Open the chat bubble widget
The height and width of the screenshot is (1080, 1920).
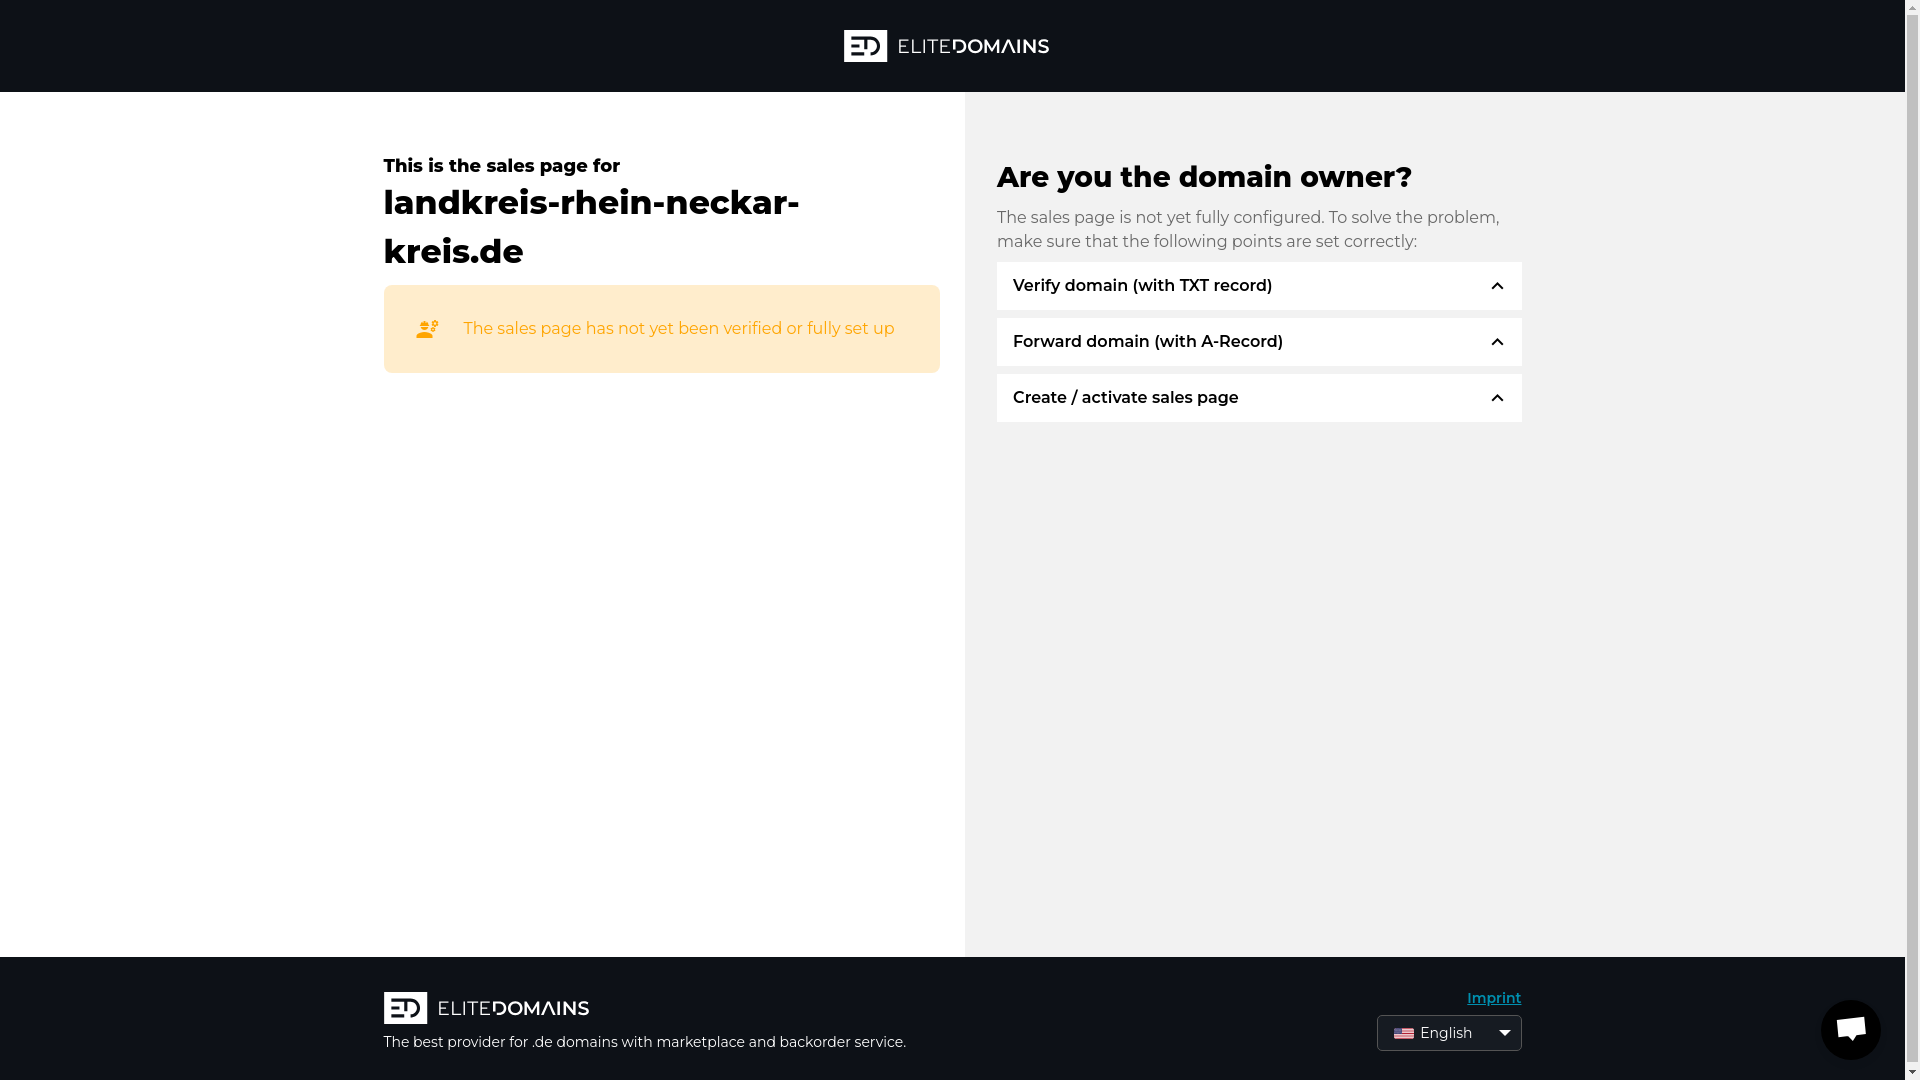(1850, 1029)
